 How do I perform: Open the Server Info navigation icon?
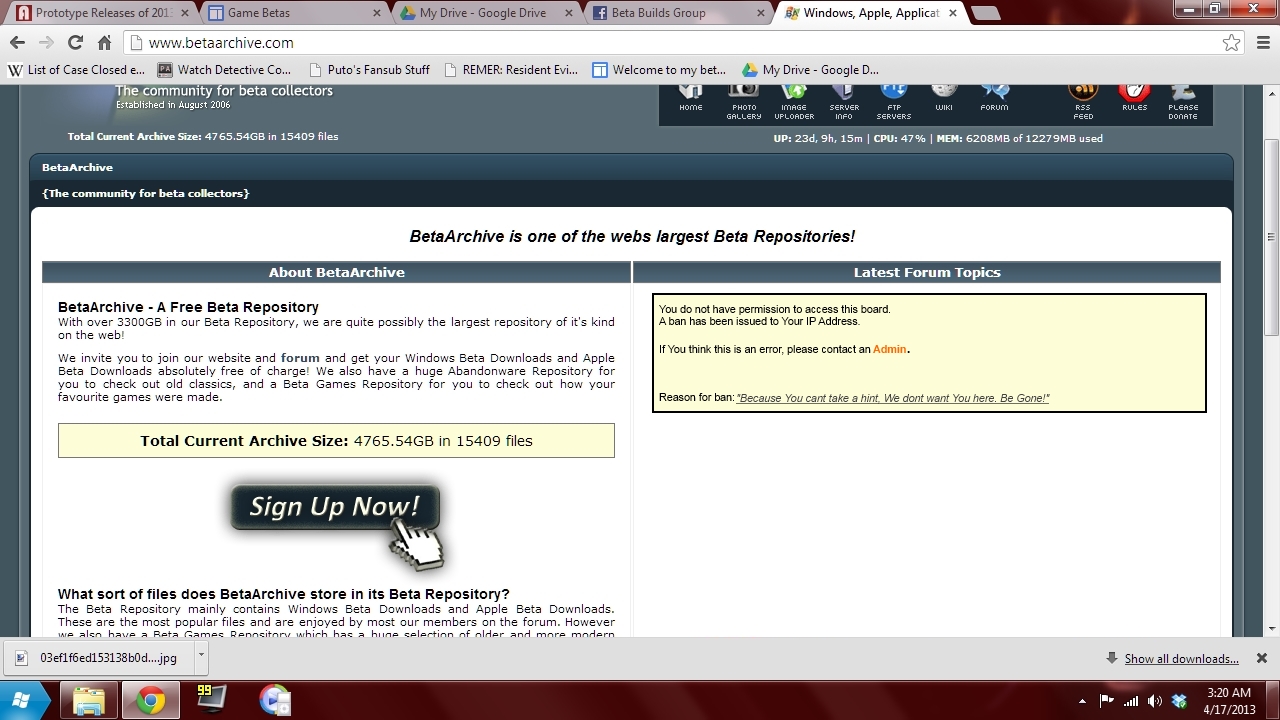pos(844,102)
